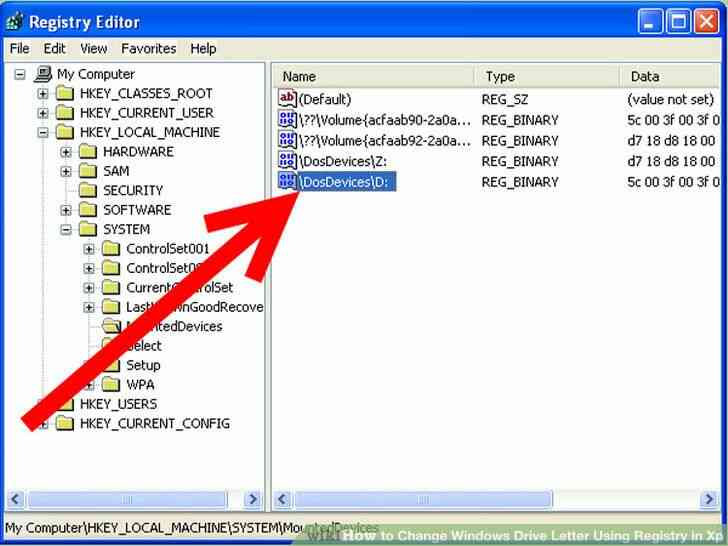Select the Setup key in tree

143,365
